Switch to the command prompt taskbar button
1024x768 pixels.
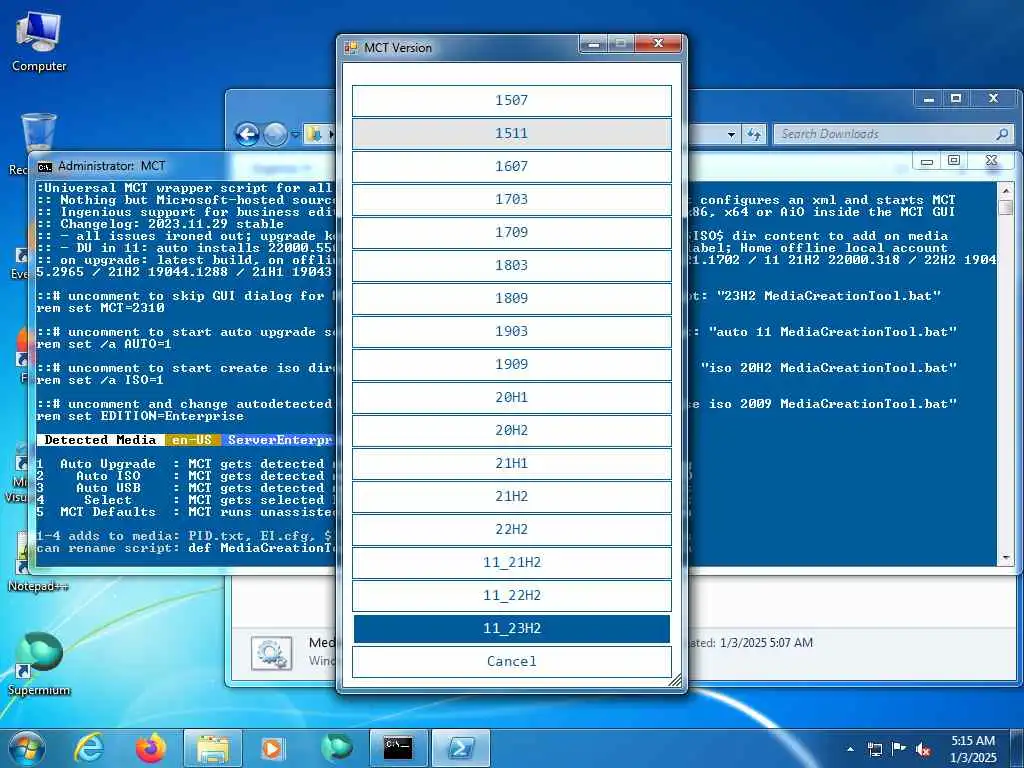(x=398, y=748)
